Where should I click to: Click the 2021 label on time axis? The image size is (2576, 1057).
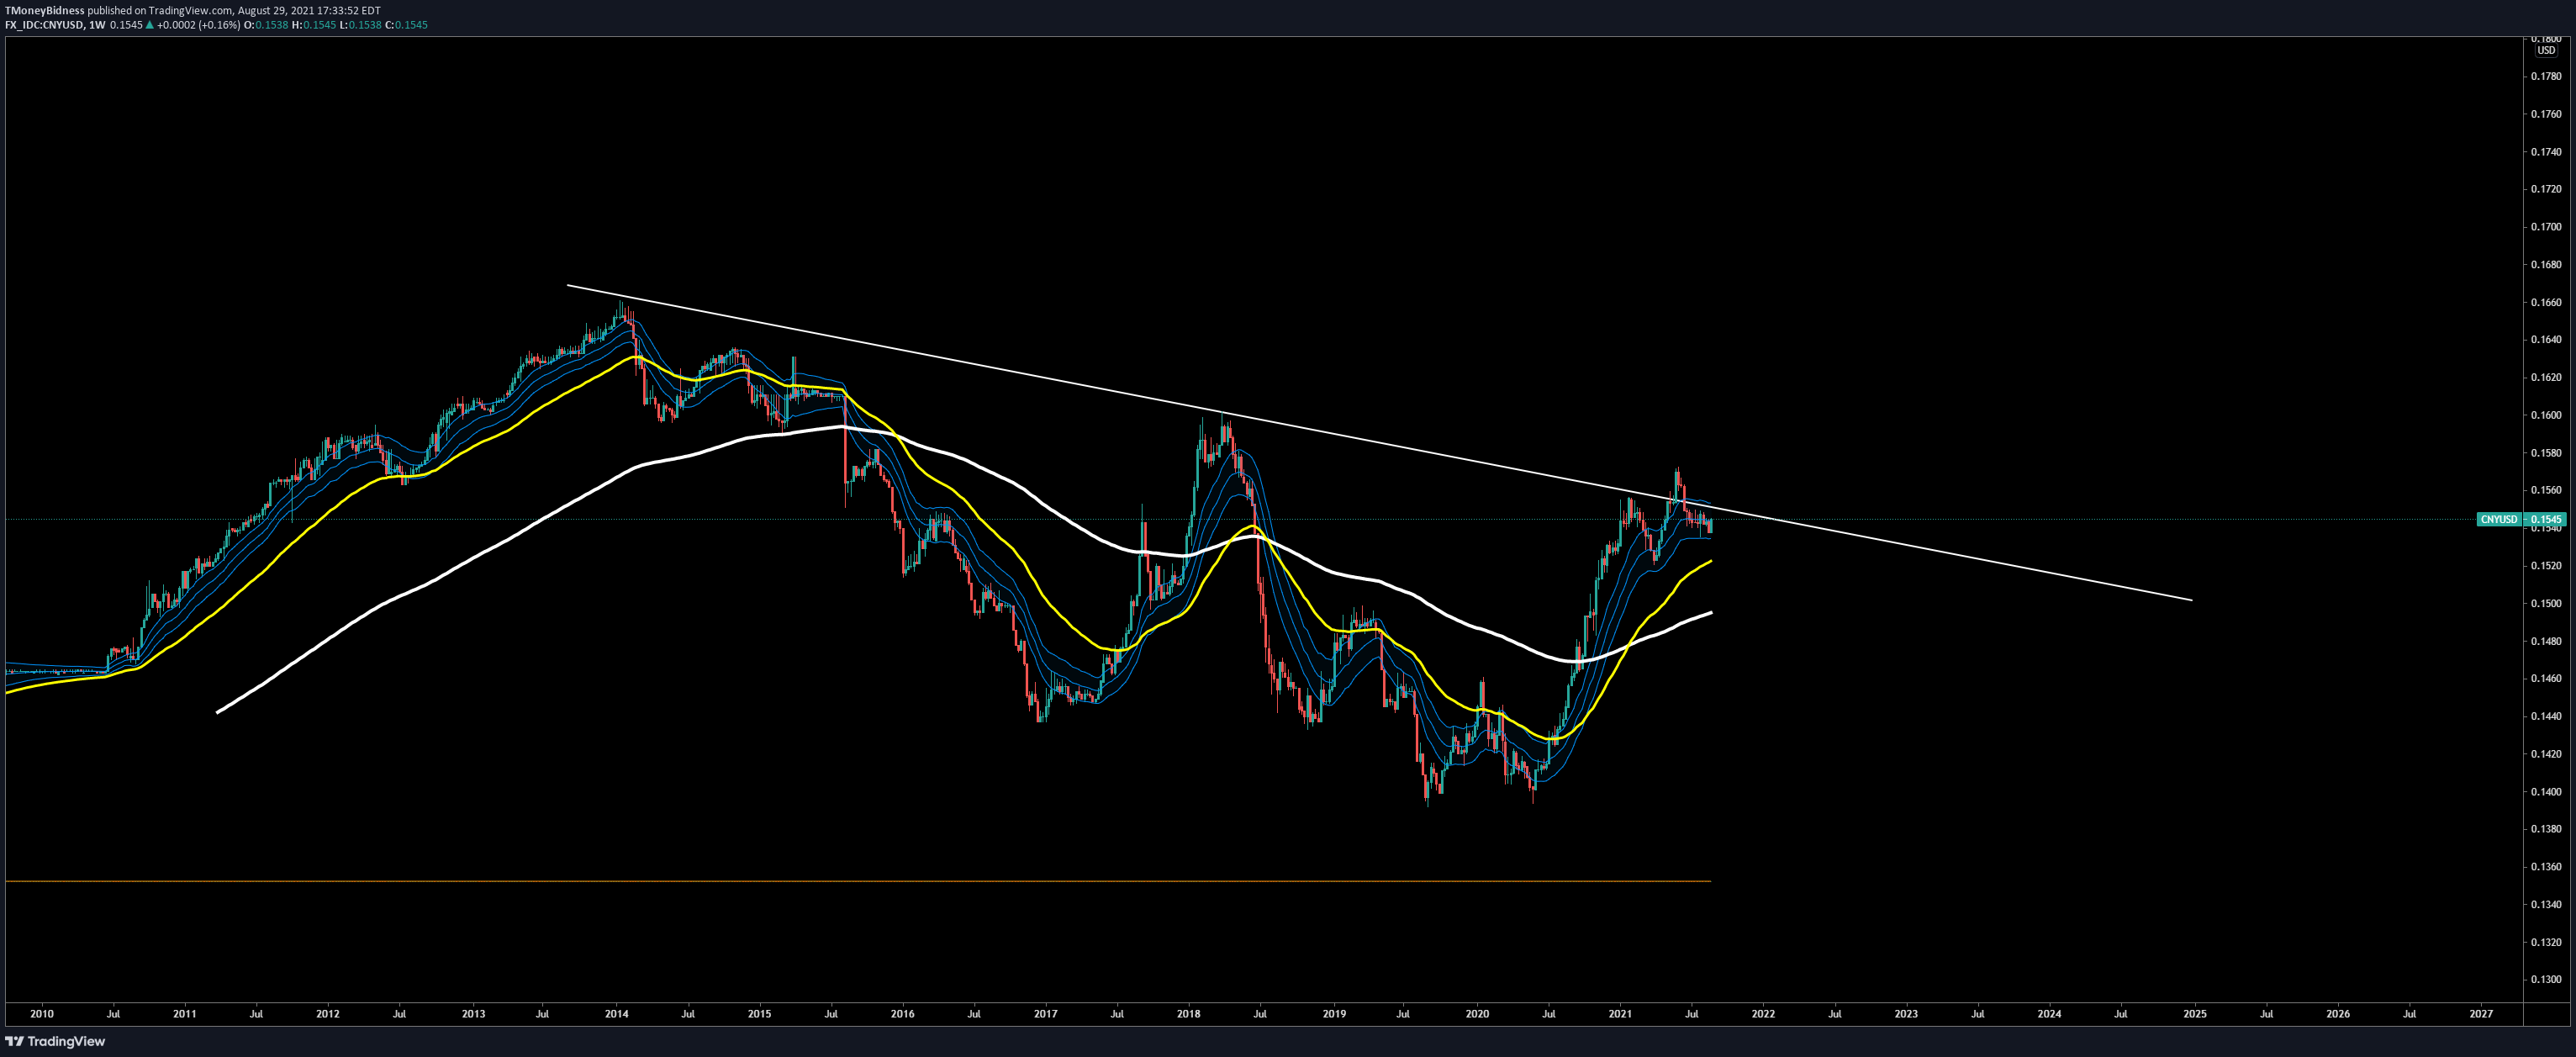(x=1620, y=1013)
